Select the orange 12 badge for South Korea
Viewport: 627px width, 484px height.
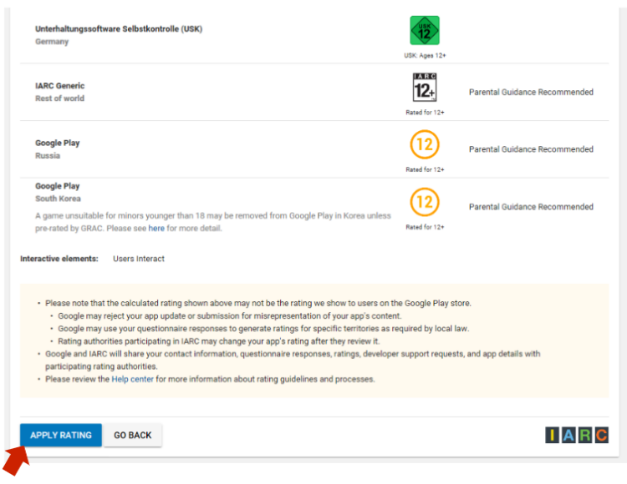[x=424, y=203]
